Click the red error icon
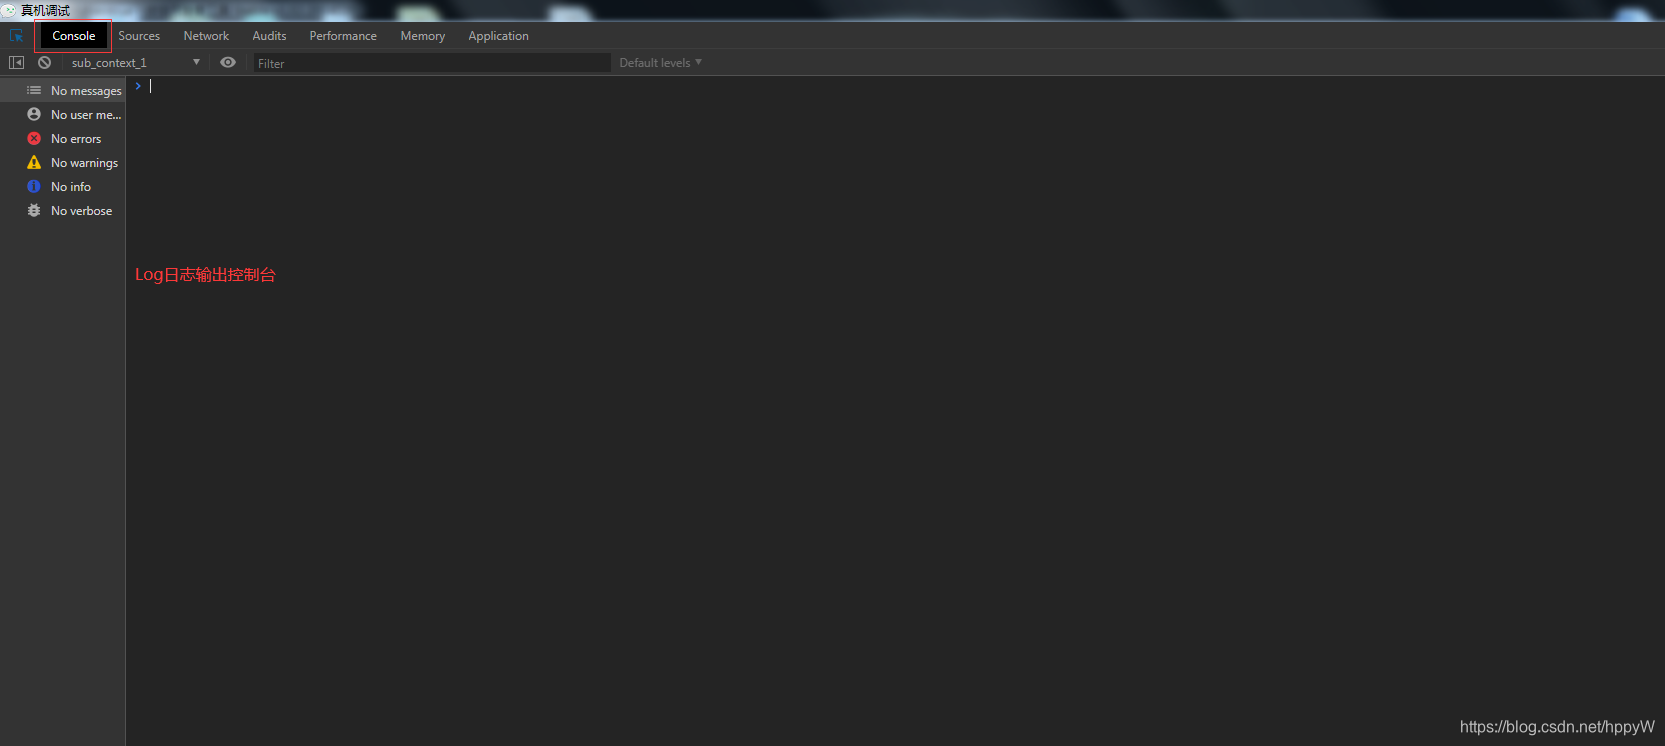 34,139
